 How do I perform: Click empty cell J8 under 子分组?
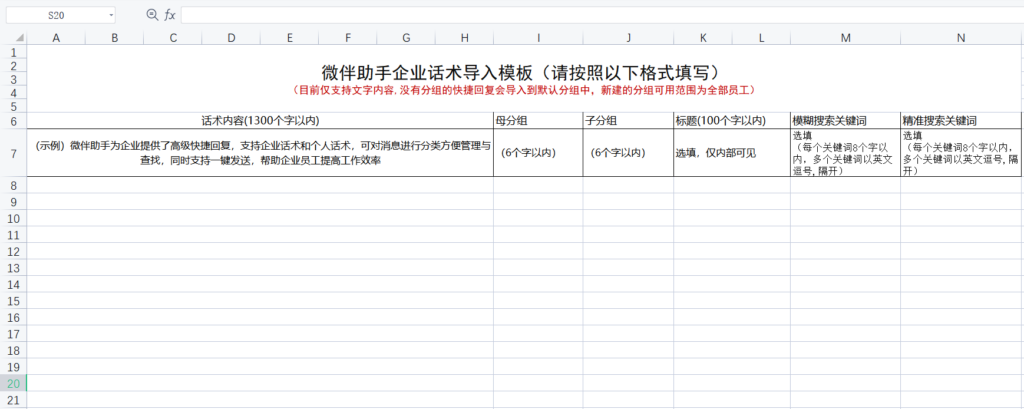(628, 185)
